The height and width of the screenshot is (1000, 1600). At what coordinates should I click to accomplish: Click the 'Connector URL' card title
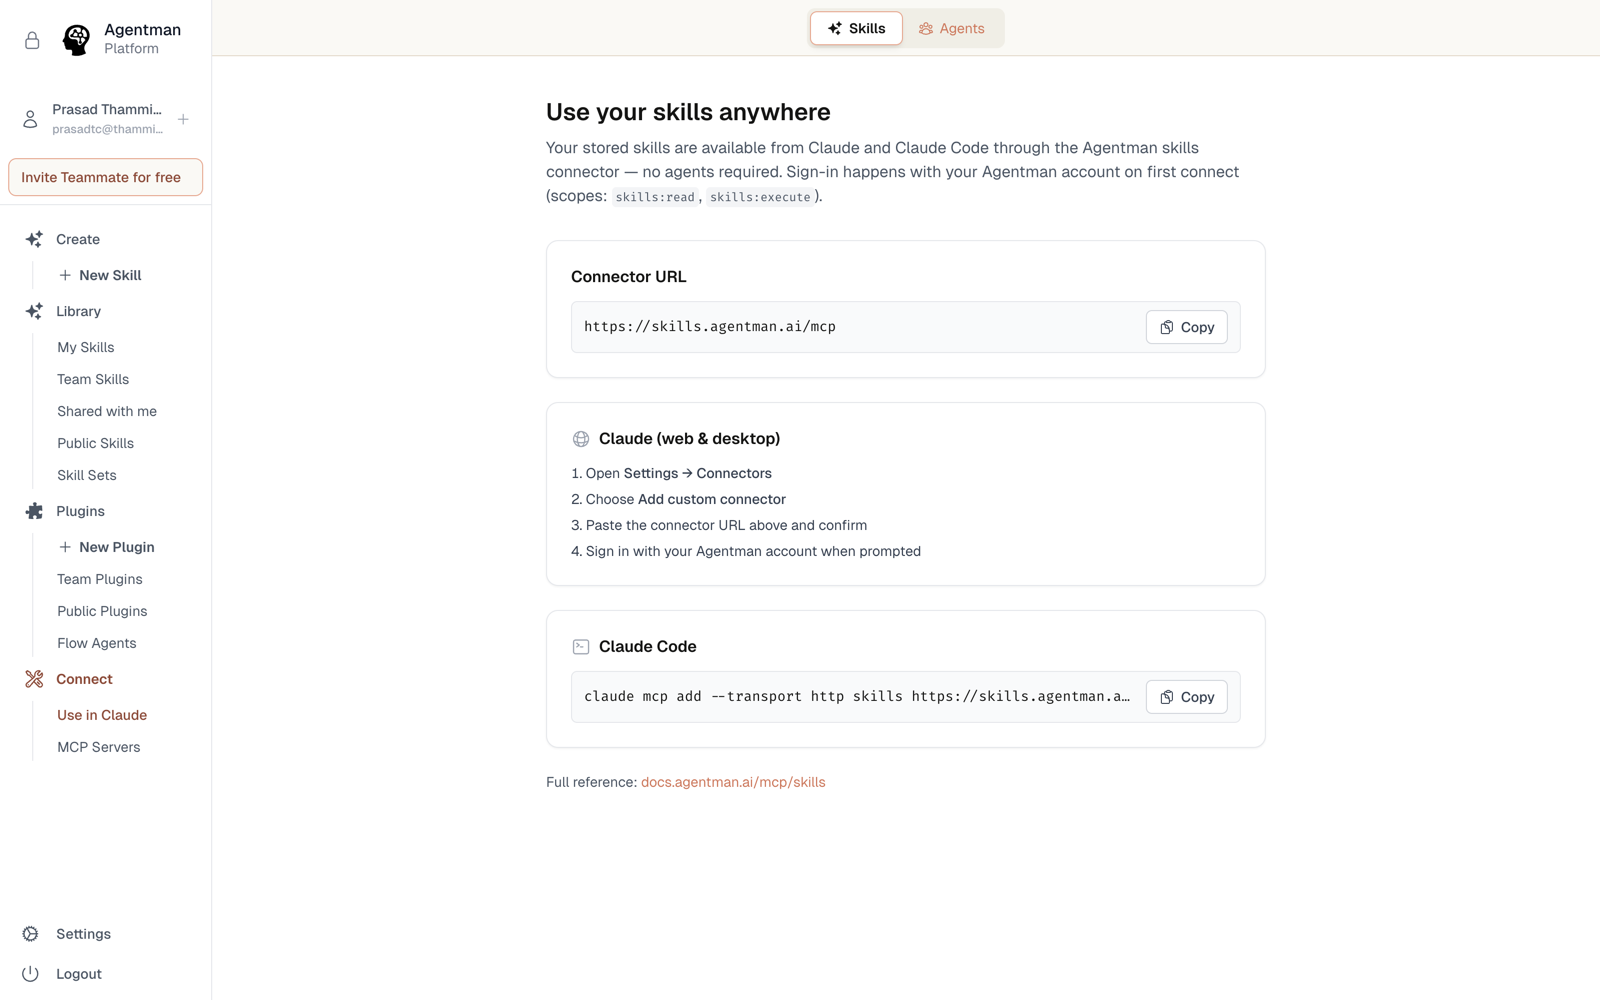point(629,277)
